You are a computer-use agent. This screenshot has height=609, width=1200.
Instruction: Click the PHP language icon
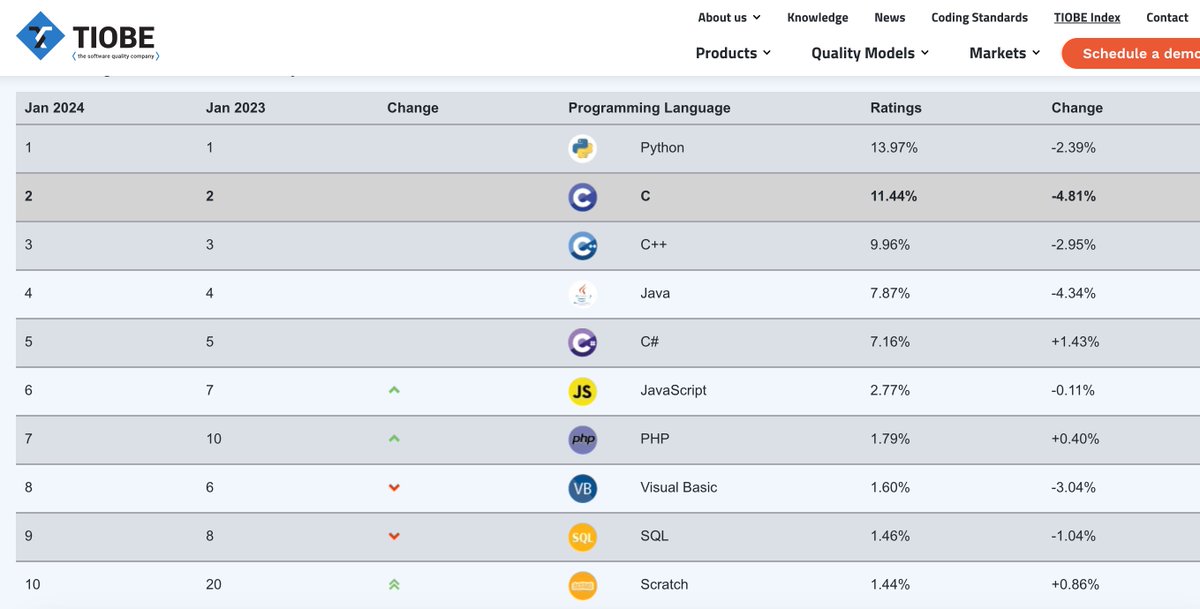pos(582,439)
